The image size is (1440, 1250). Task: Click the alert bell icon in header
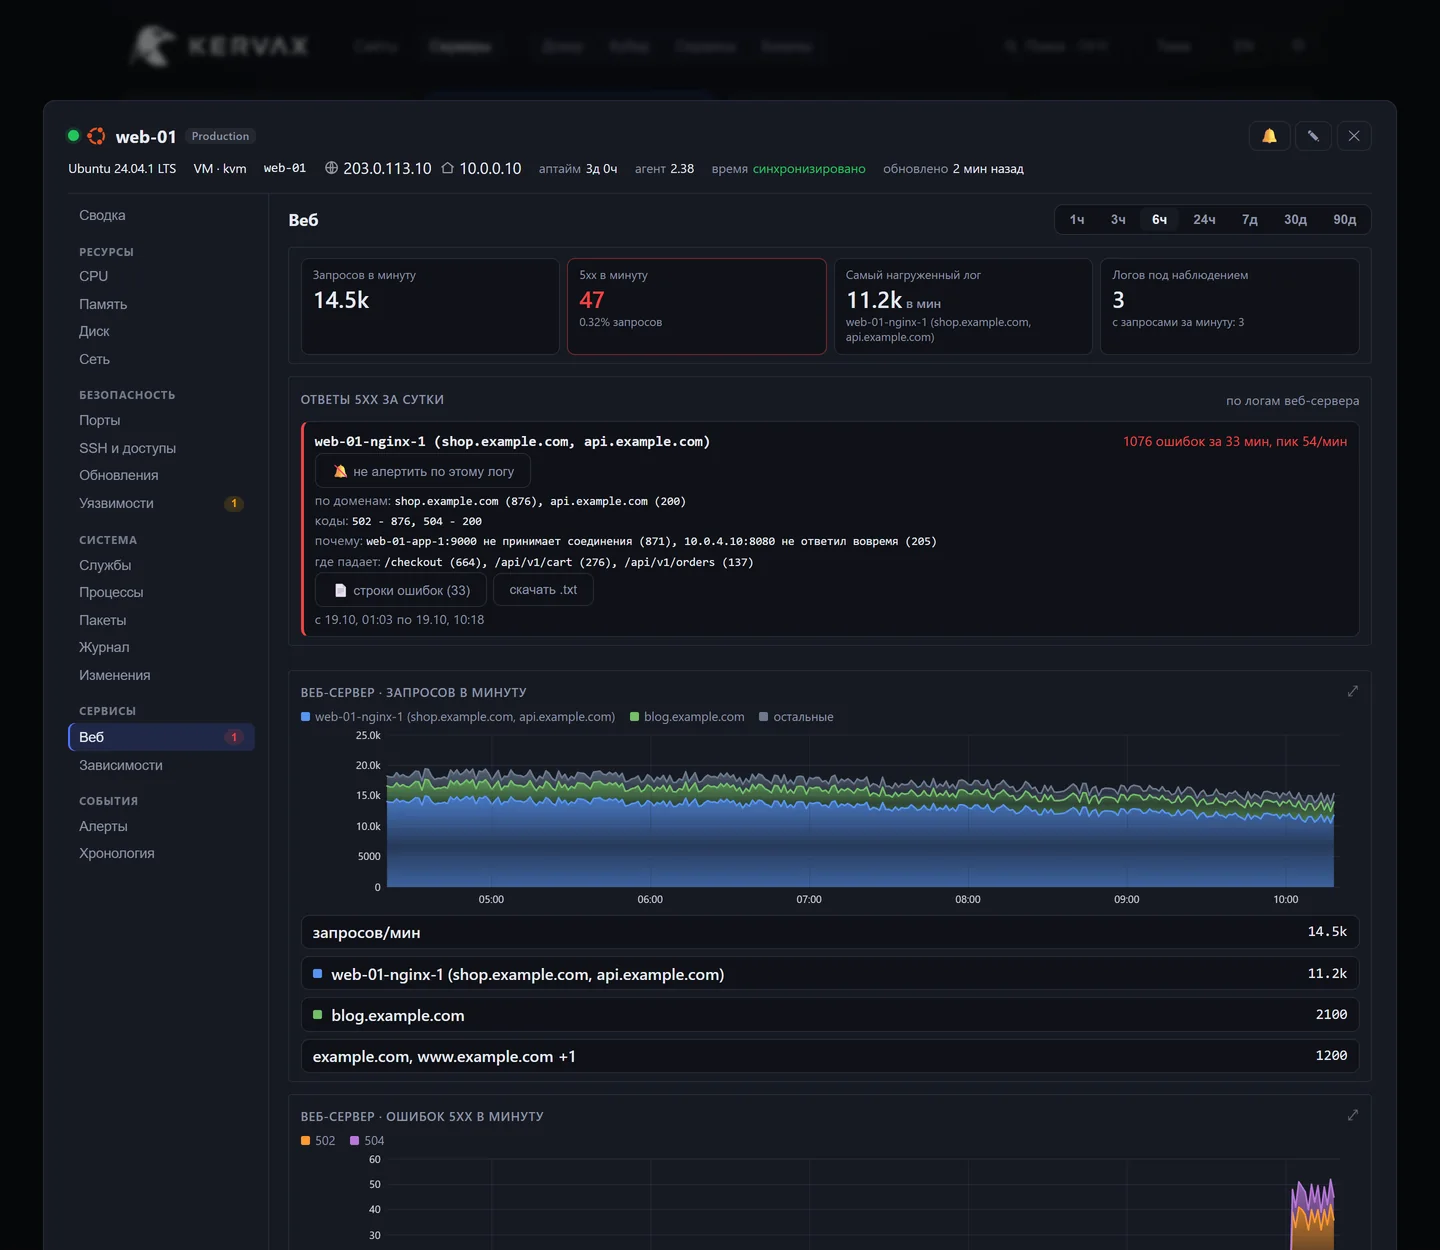tap(1269, 136)
